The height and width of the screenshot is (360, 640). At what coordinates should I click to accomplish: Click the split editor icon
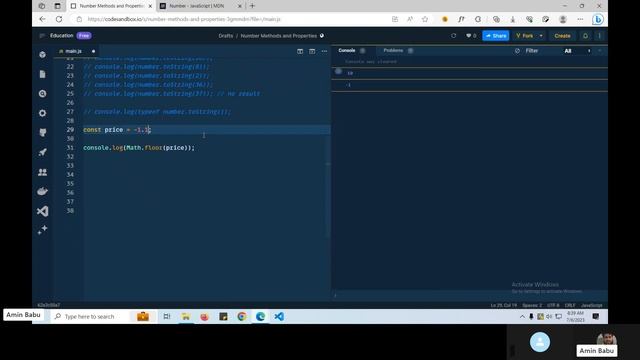tap(300, 51)
